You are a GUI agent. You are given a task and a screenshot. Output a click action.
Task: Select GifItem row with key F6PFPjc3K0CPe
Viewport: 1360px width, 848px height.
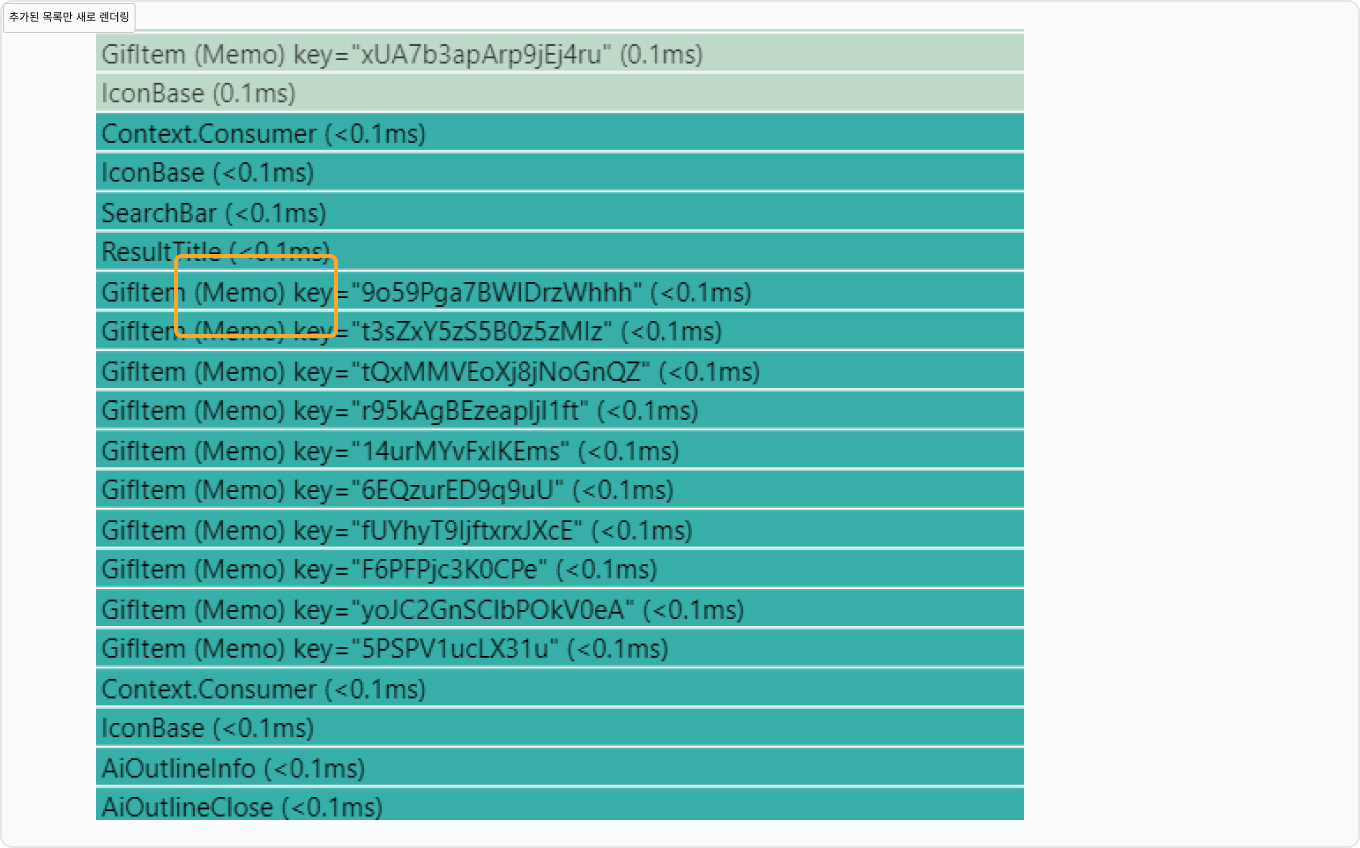(560, 569)
